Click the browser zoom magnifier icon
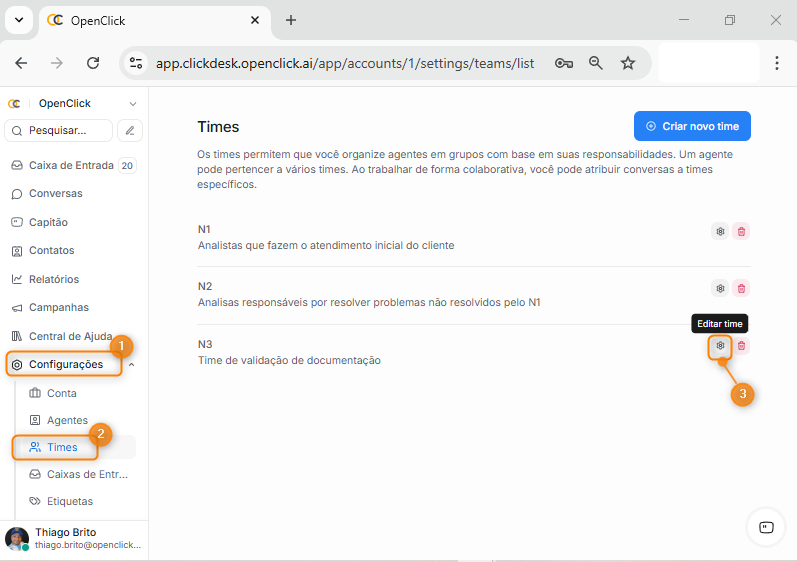This screenshot has width=797, height=562. 596,63
